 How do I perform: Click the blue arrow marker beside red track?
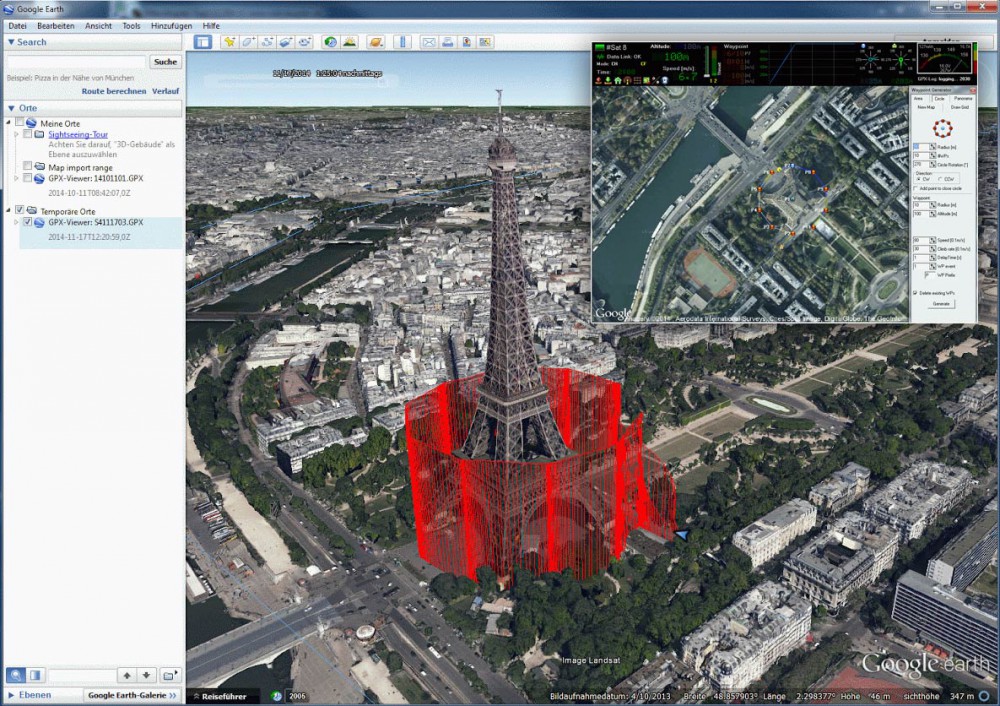(682, 535)
